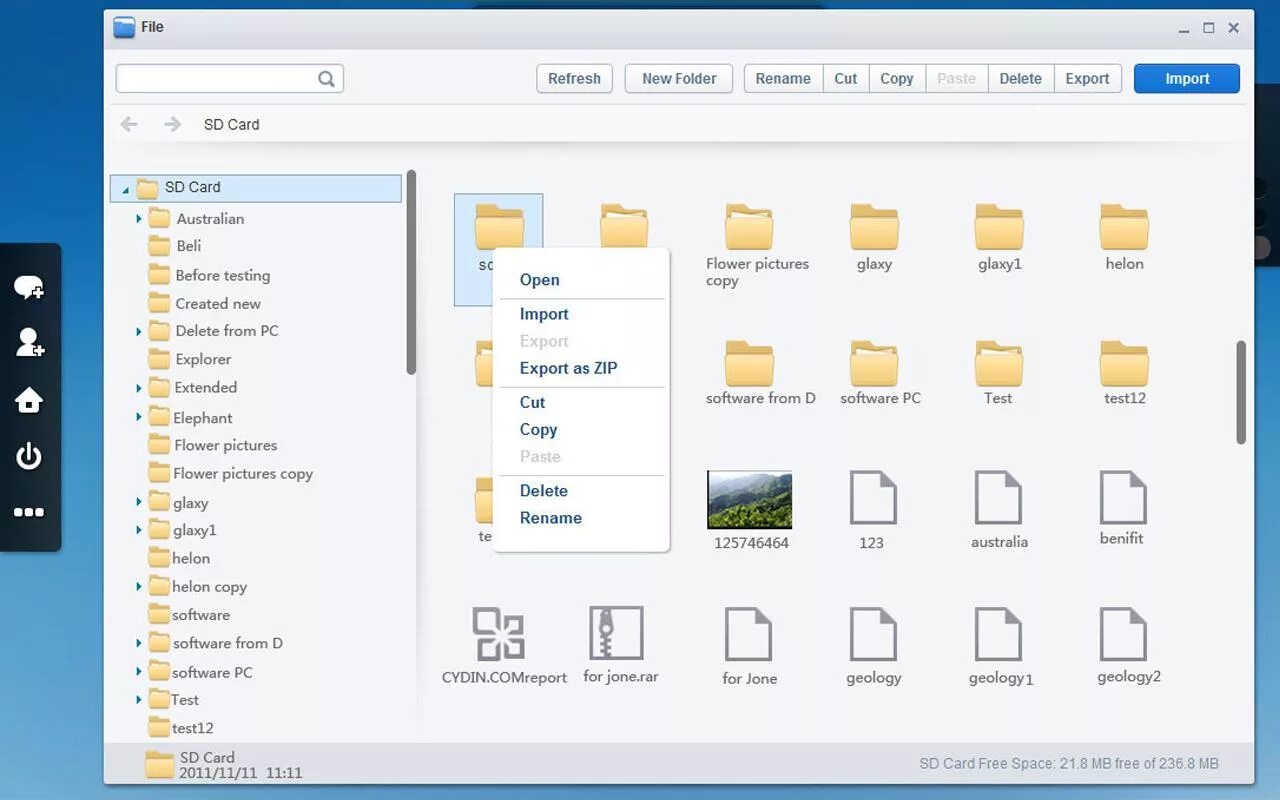Click the power sidebar icon
Viewport: 1280px width, 800px height.
point(28,456)
